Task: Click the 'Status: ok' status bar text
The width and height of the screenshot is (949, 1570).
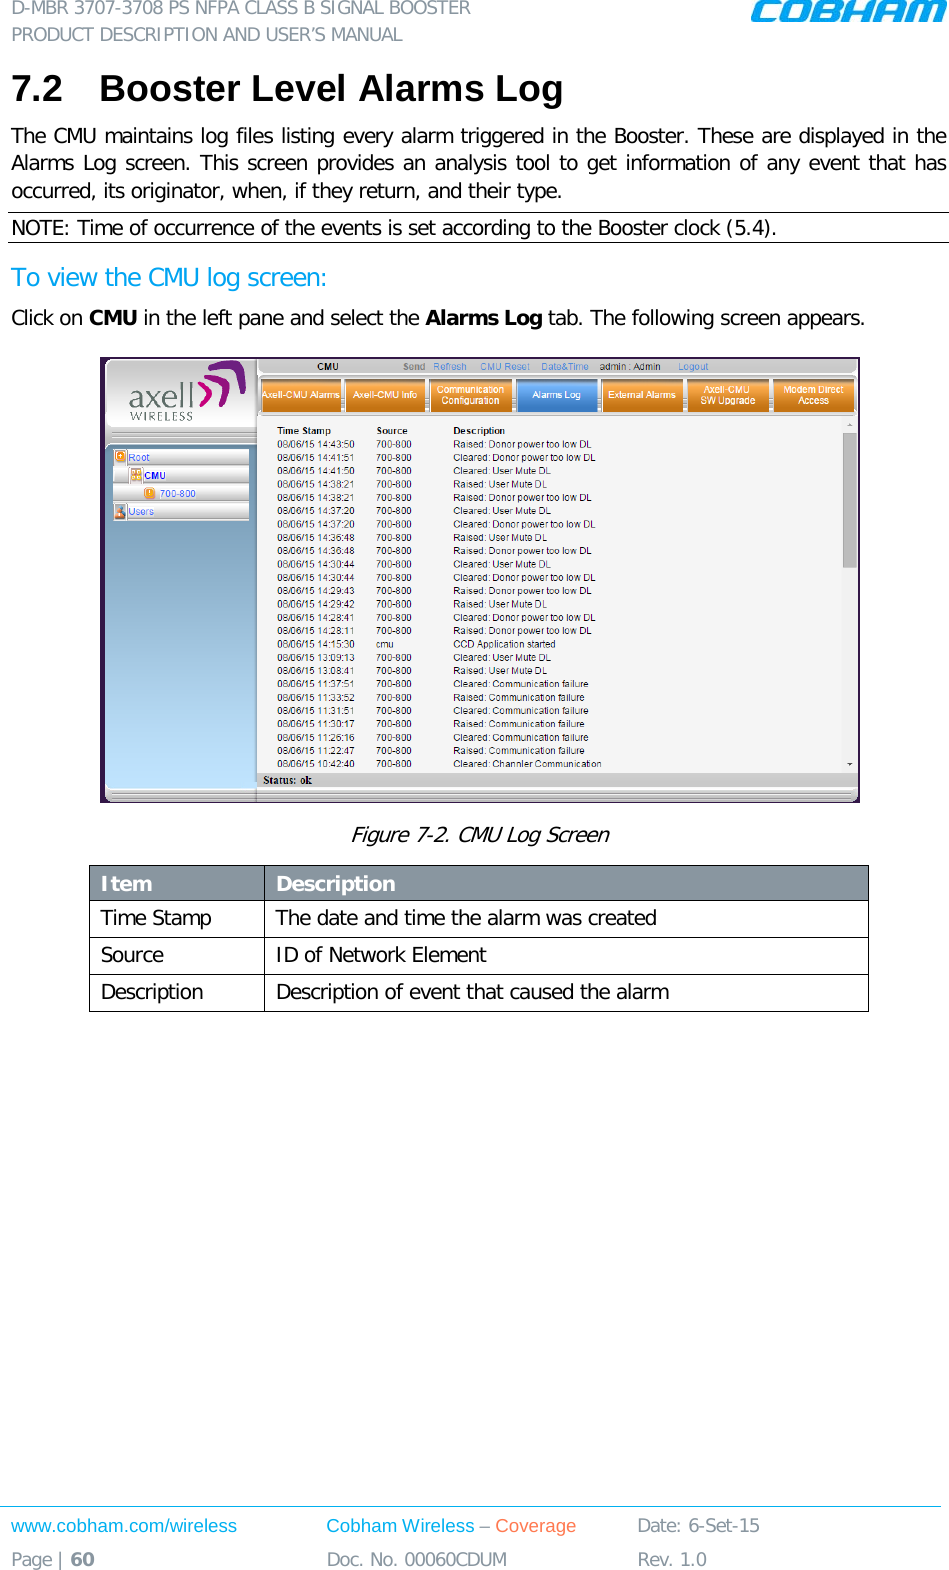Action: tap(288, 780)
